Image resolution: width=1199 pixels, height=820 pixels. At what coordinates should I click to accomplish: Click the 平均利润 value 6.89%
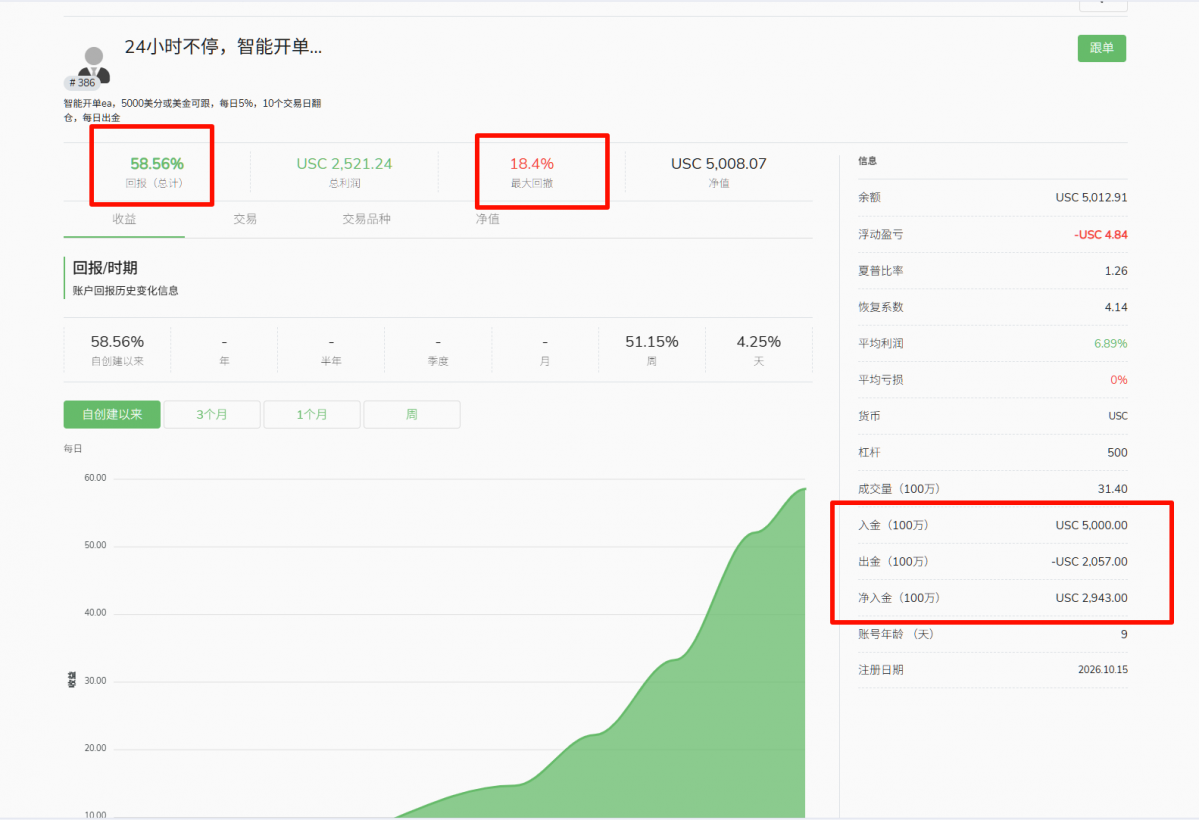pos(1110,343)
